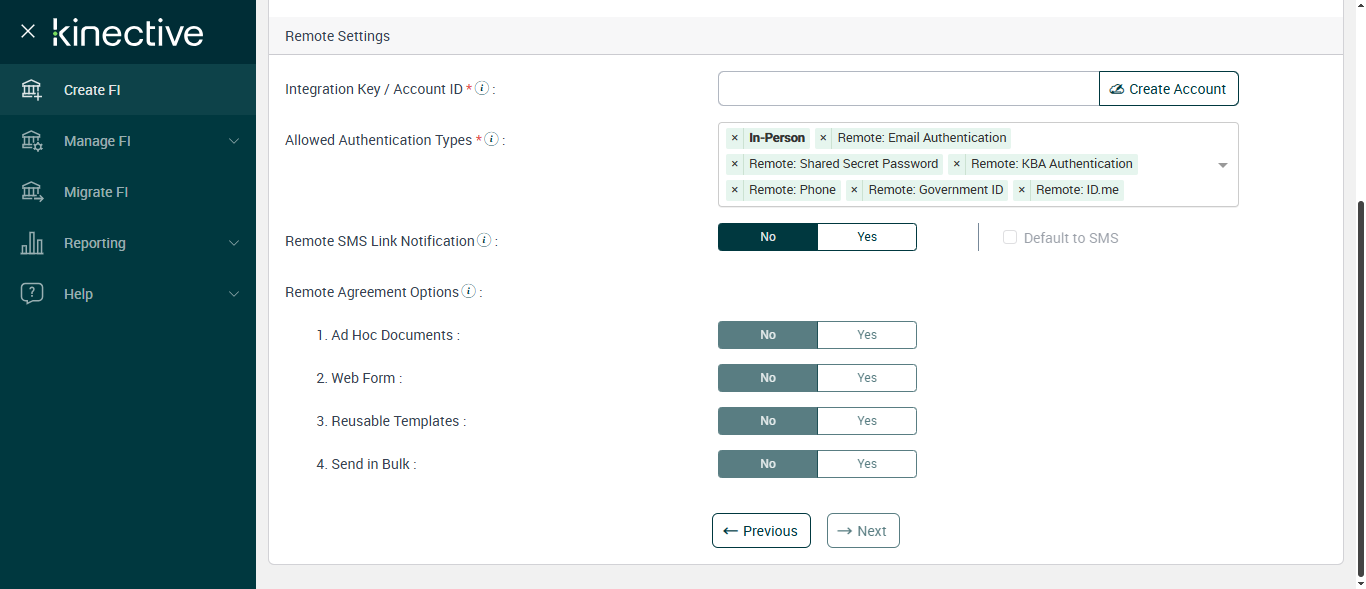The image size is (1366, 589).
Task: Open the authentication types dropdown arrow
Action: click(1222, 165)
